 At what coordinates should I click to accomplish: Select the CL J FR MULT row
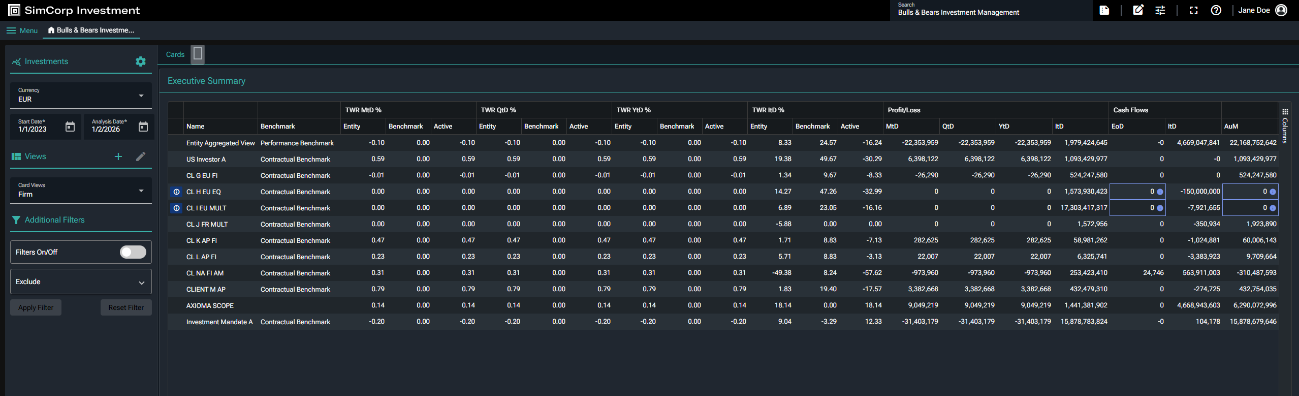[723, 223]
